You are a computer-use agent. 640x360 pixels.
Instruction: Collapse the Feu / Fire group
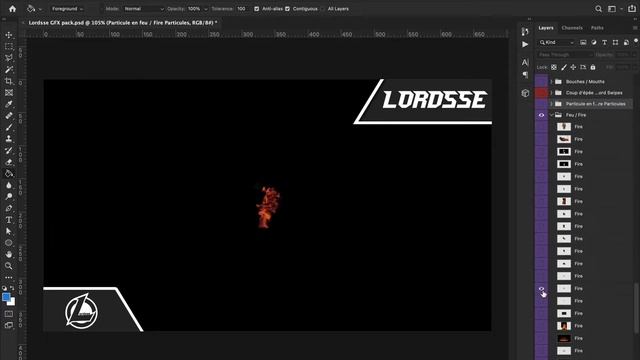(x=551, y=115)
